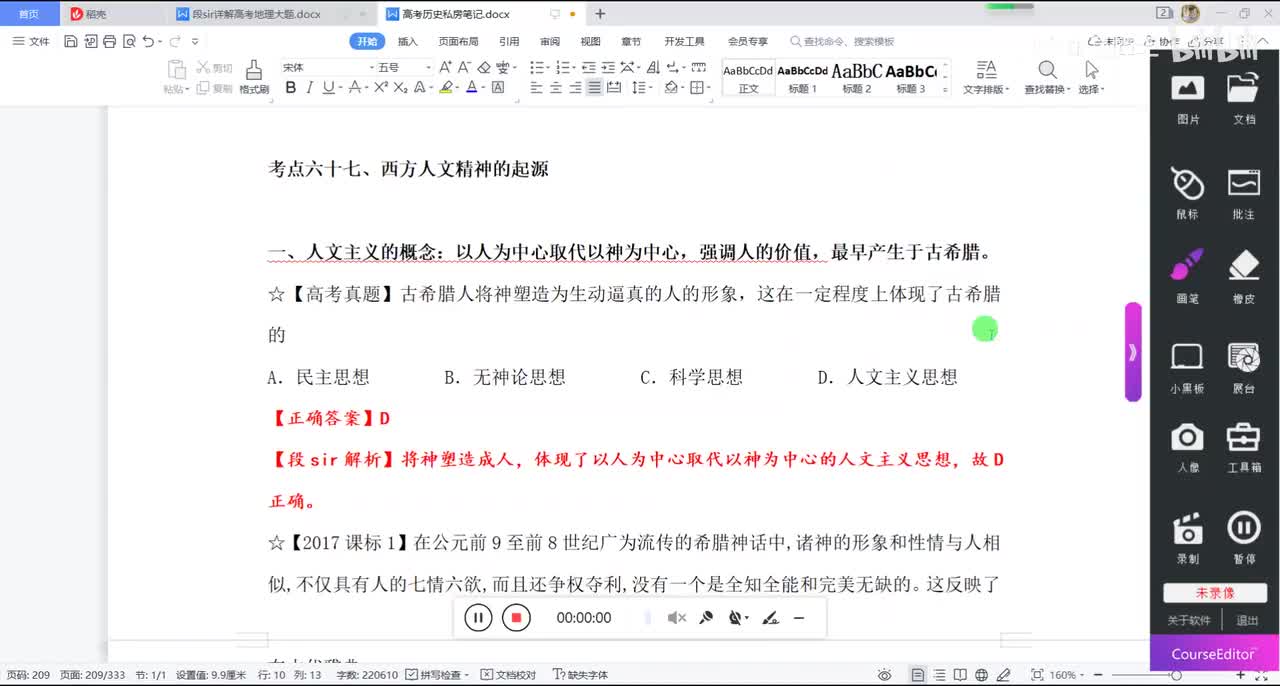Open the 工具箱 toolbox

1244,447
